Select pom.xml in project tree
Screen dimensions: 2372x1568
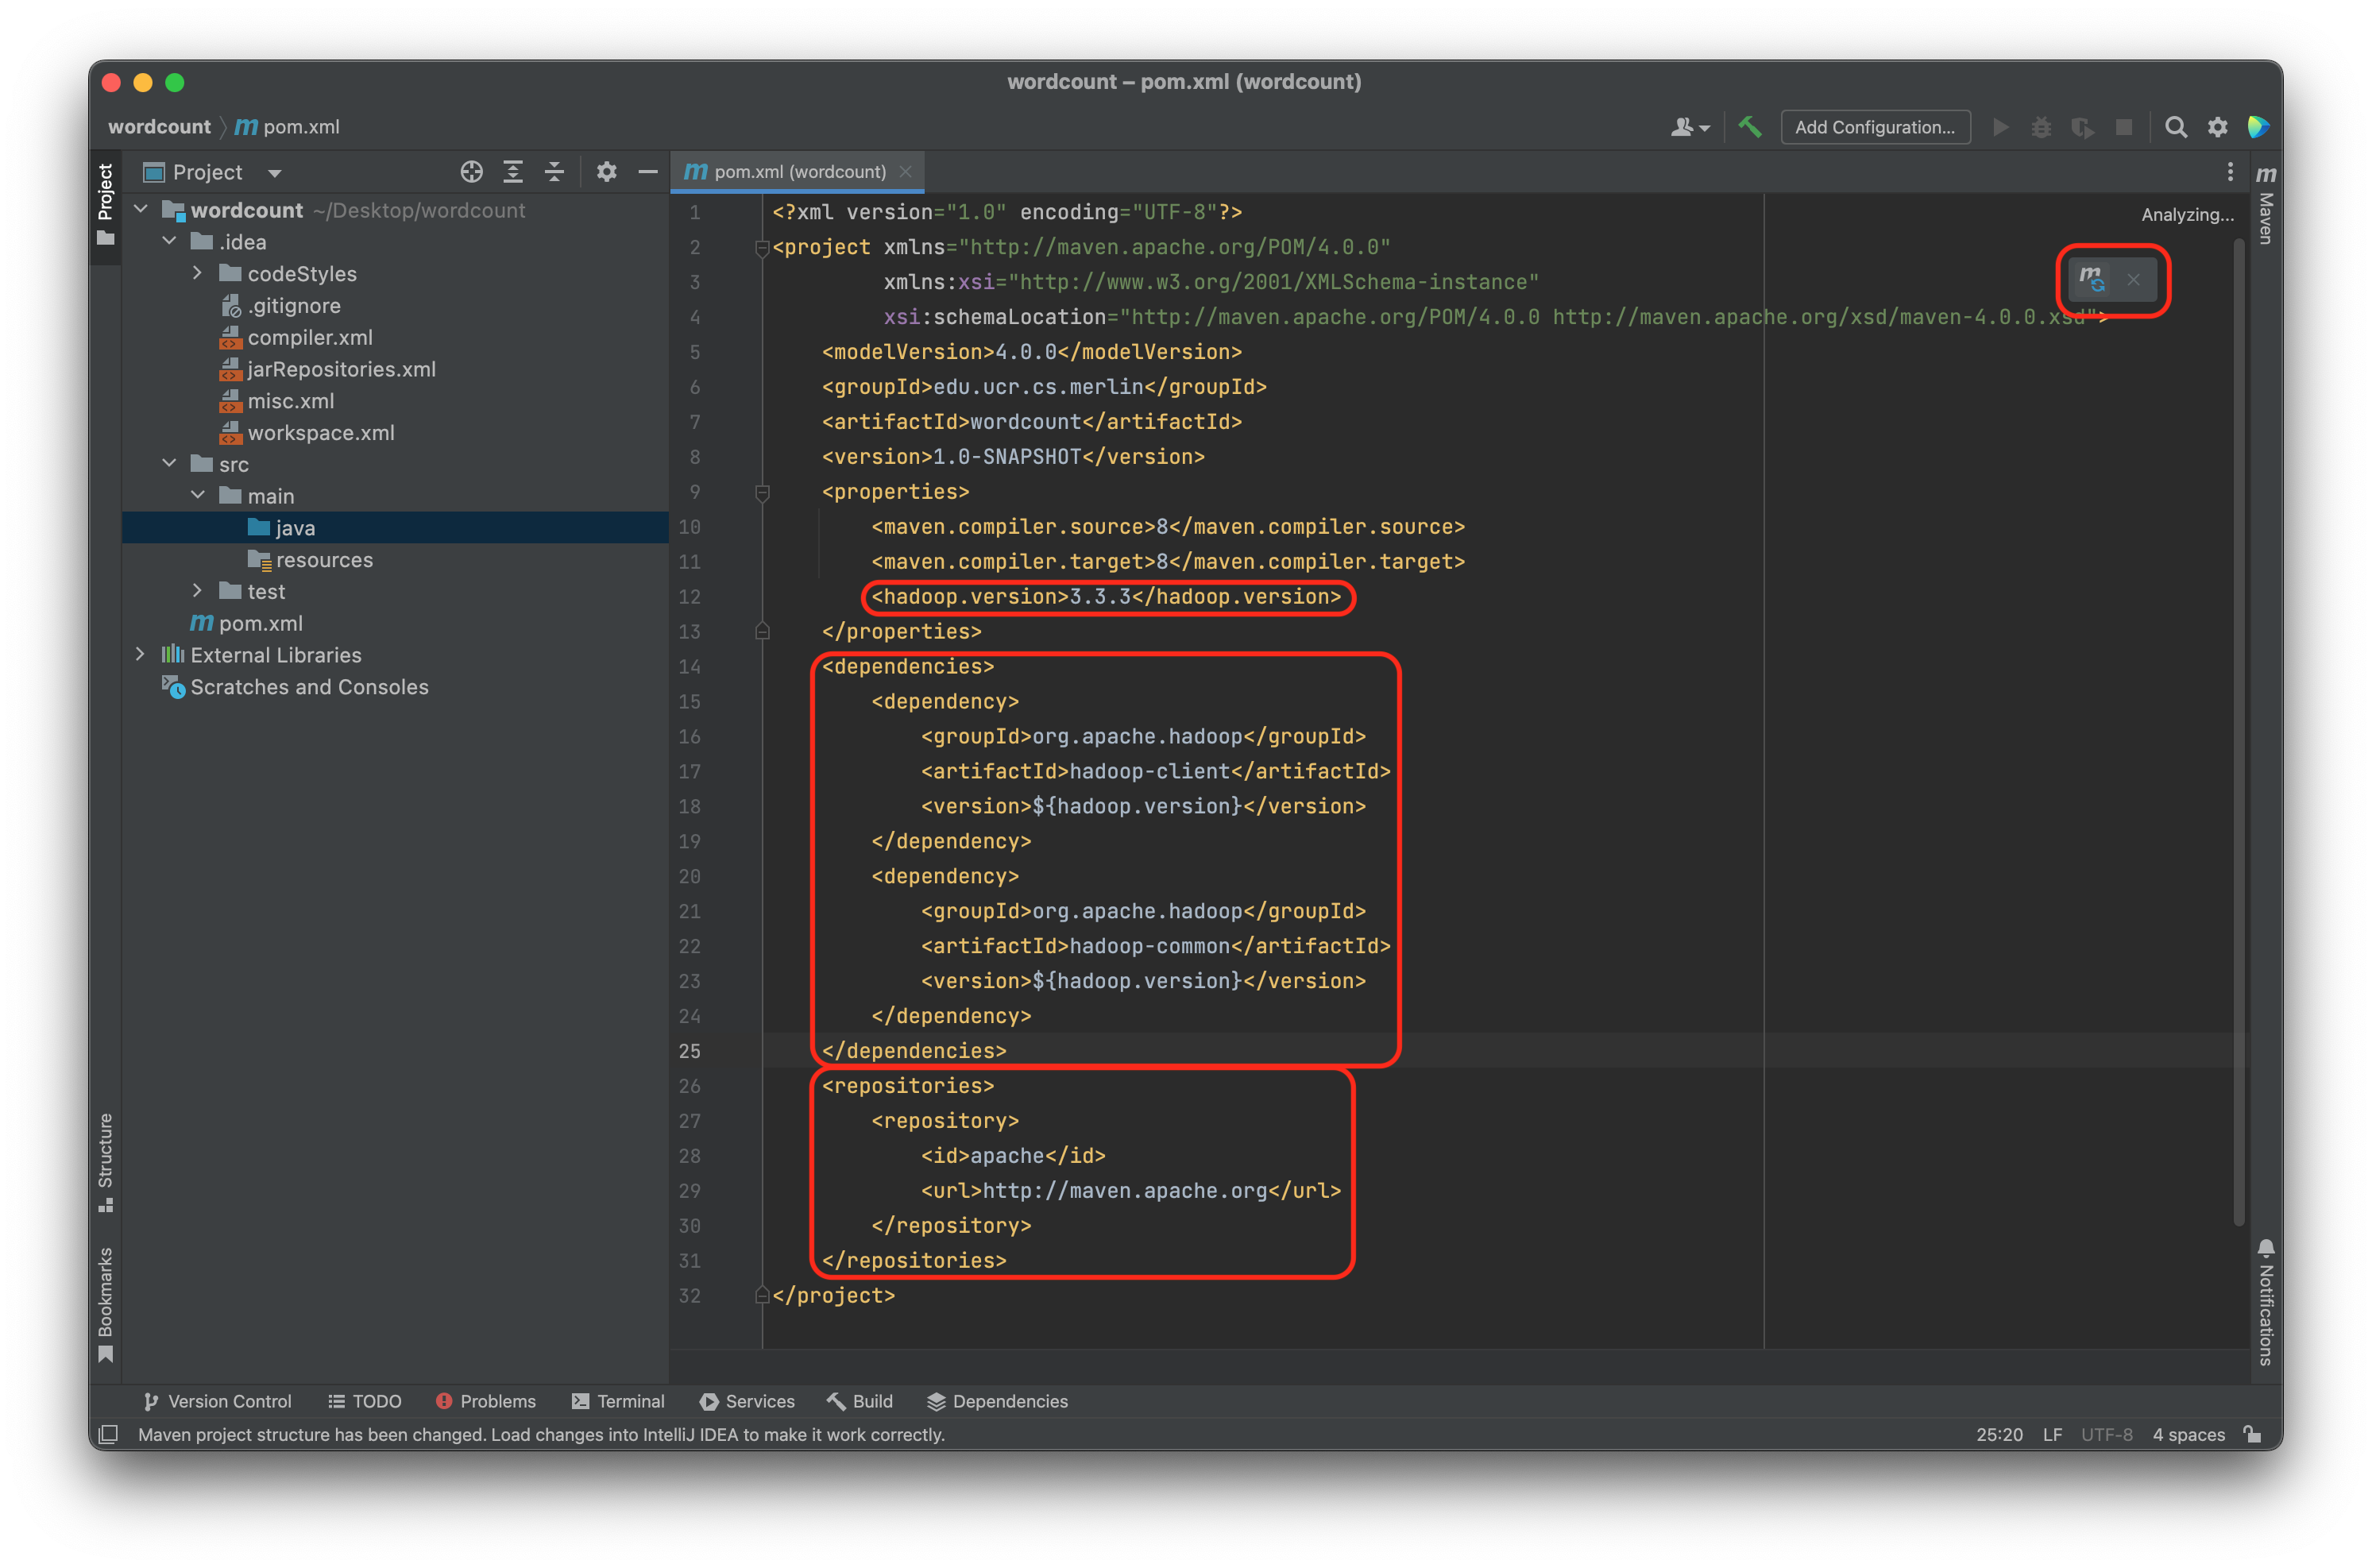click(x=260, y=623)
